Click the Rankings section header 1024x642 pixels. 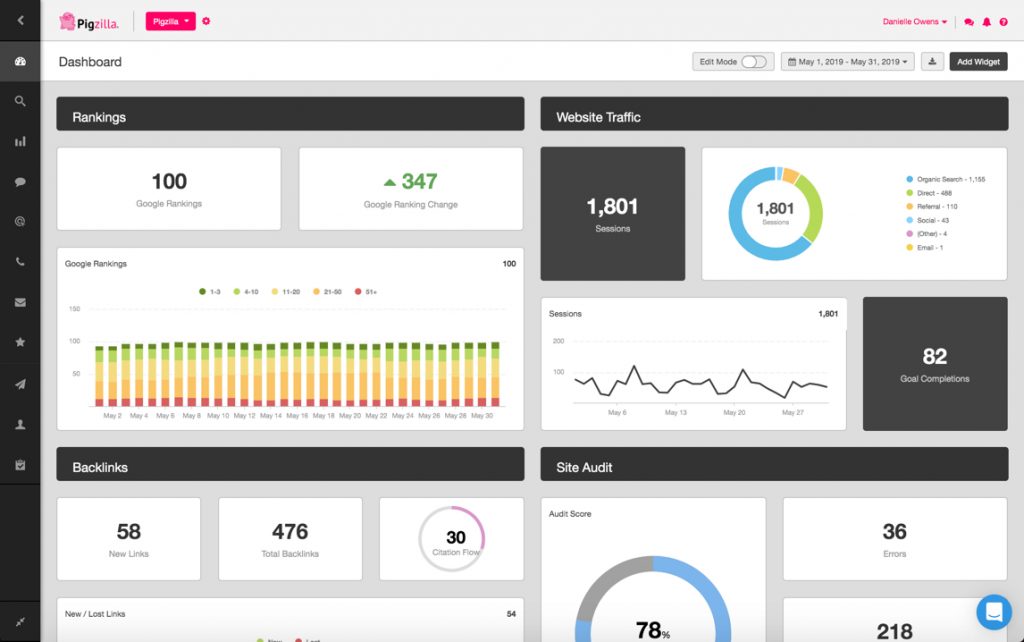coord(290,114)
